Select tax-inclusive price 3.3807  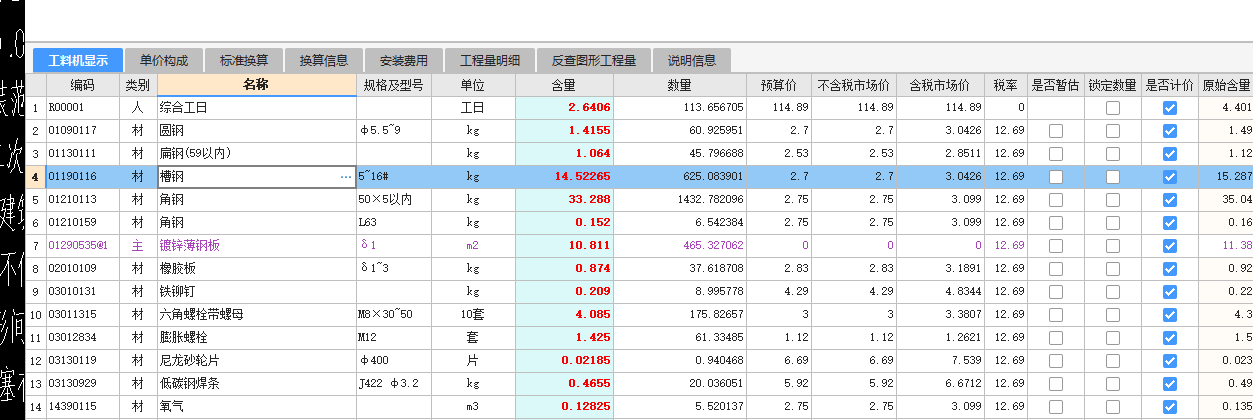[940, 314]
